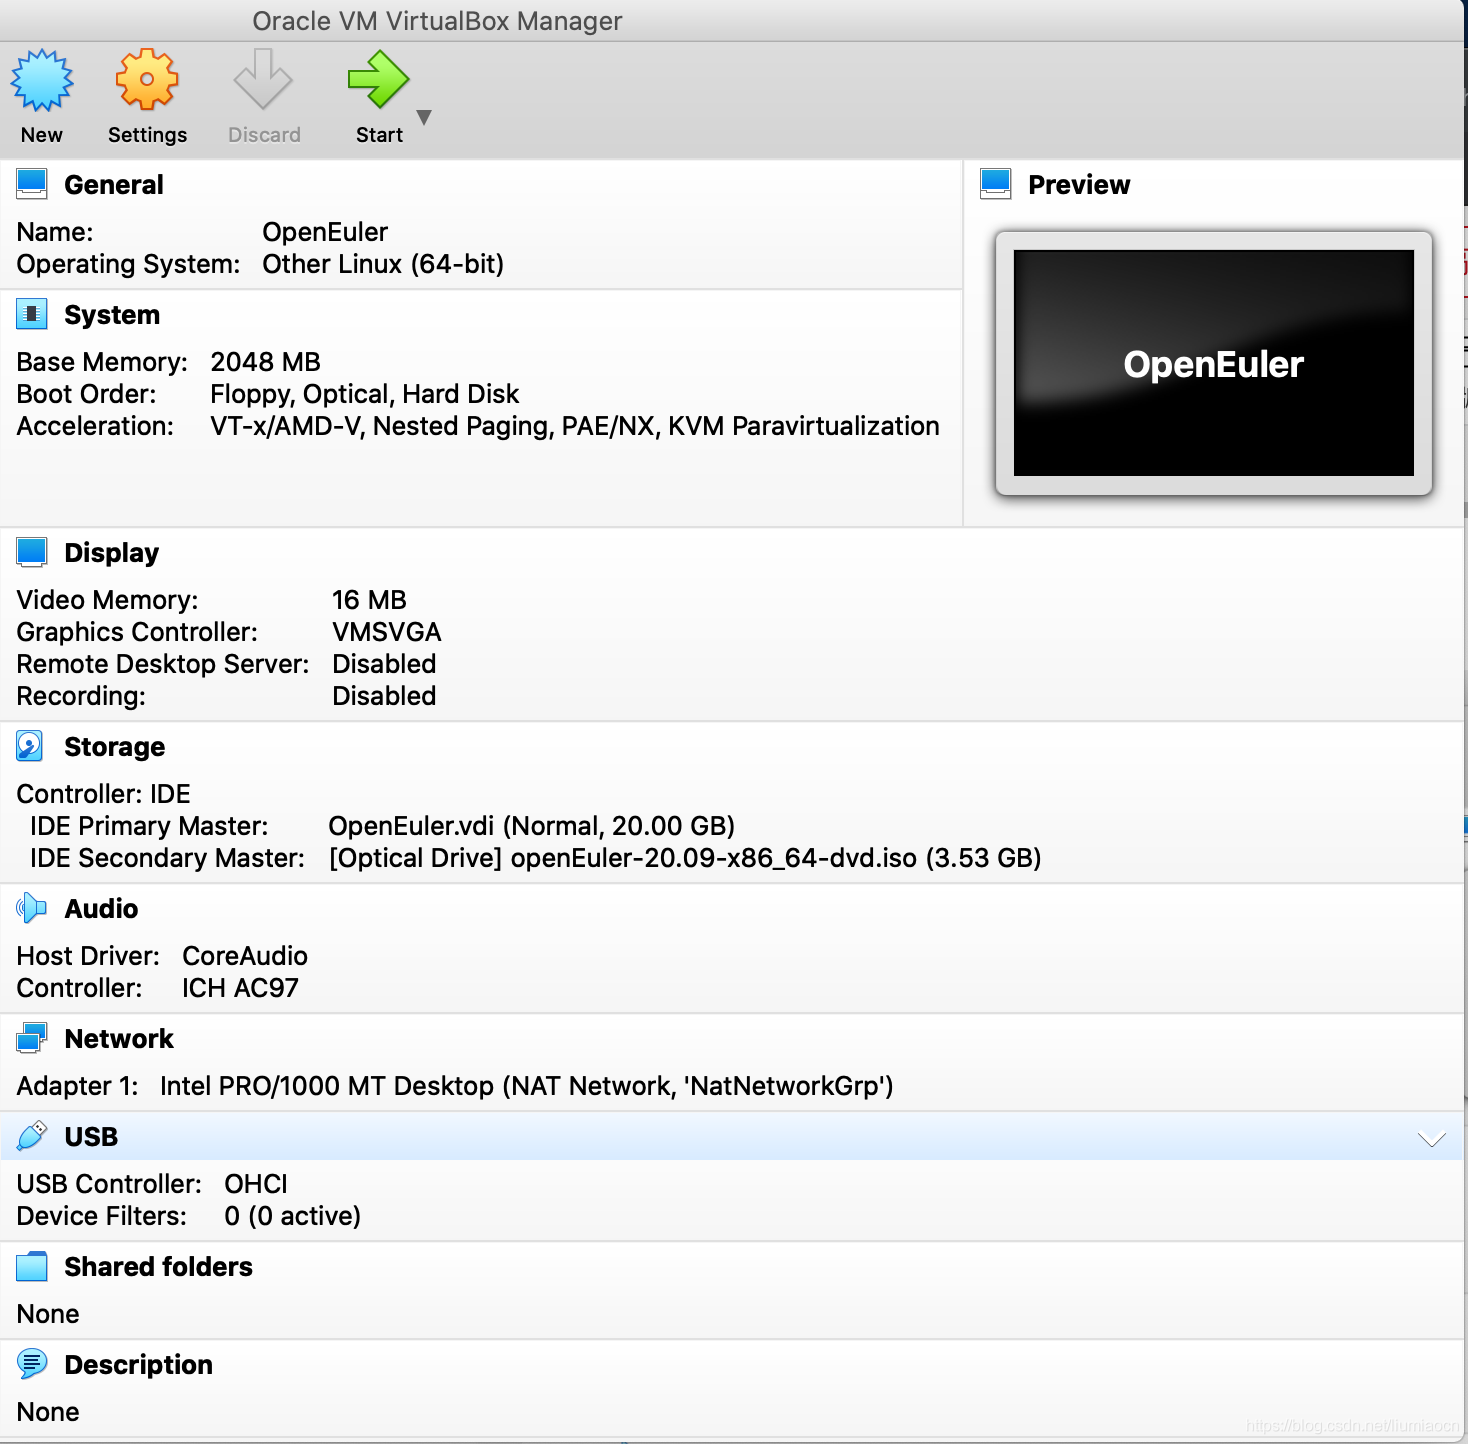This screenshot has width=1468, height=1444.
Task: Click the USB section plug icon
Action: point(32,1136)
